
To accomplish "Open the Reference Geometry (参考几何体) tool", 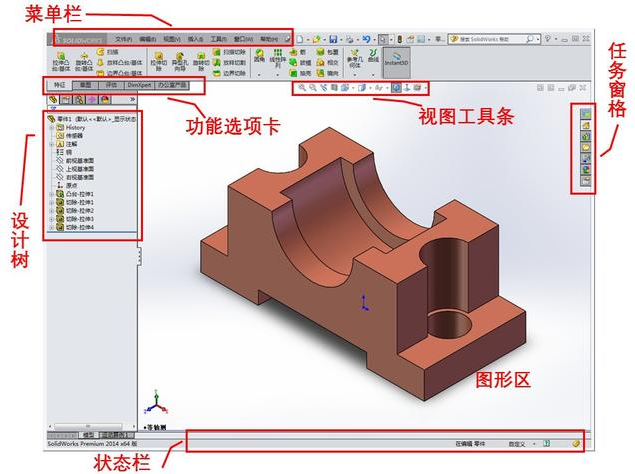I will (355, 58).
